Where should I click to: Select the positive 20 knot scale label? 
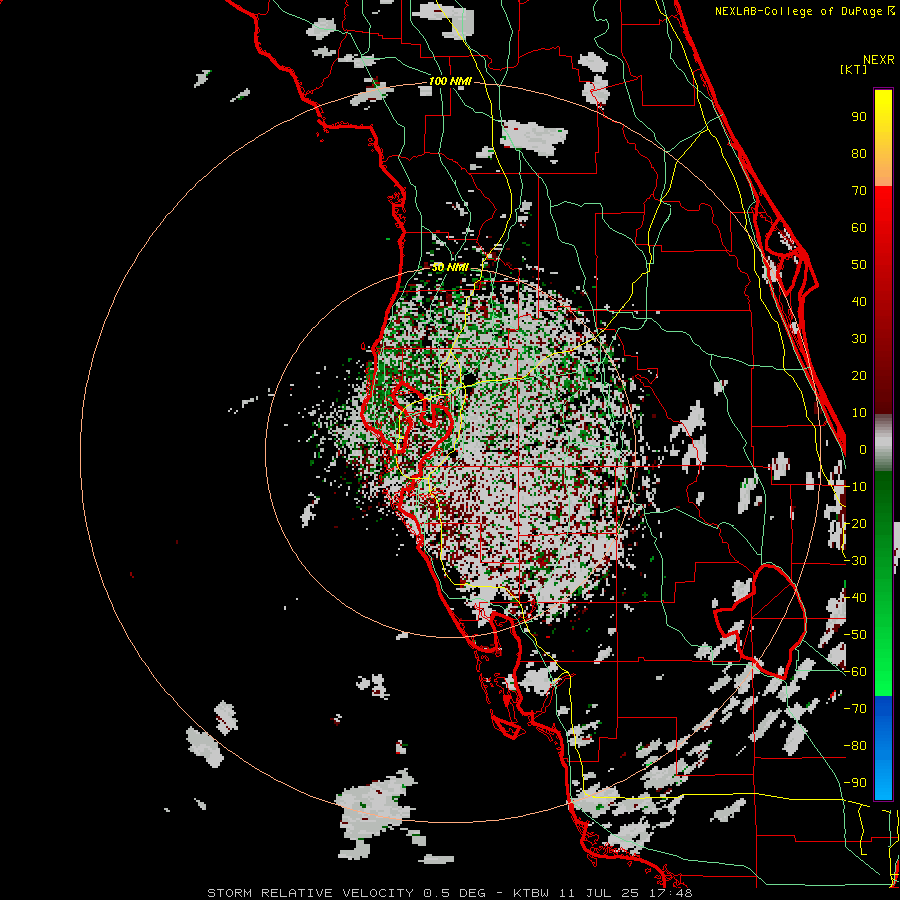[859, 376]
